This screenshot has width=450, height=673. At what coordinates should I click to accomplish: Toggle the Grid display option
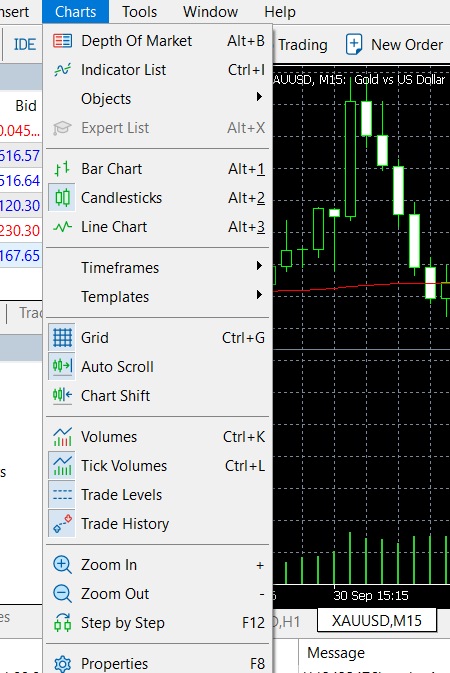[157, 338]
